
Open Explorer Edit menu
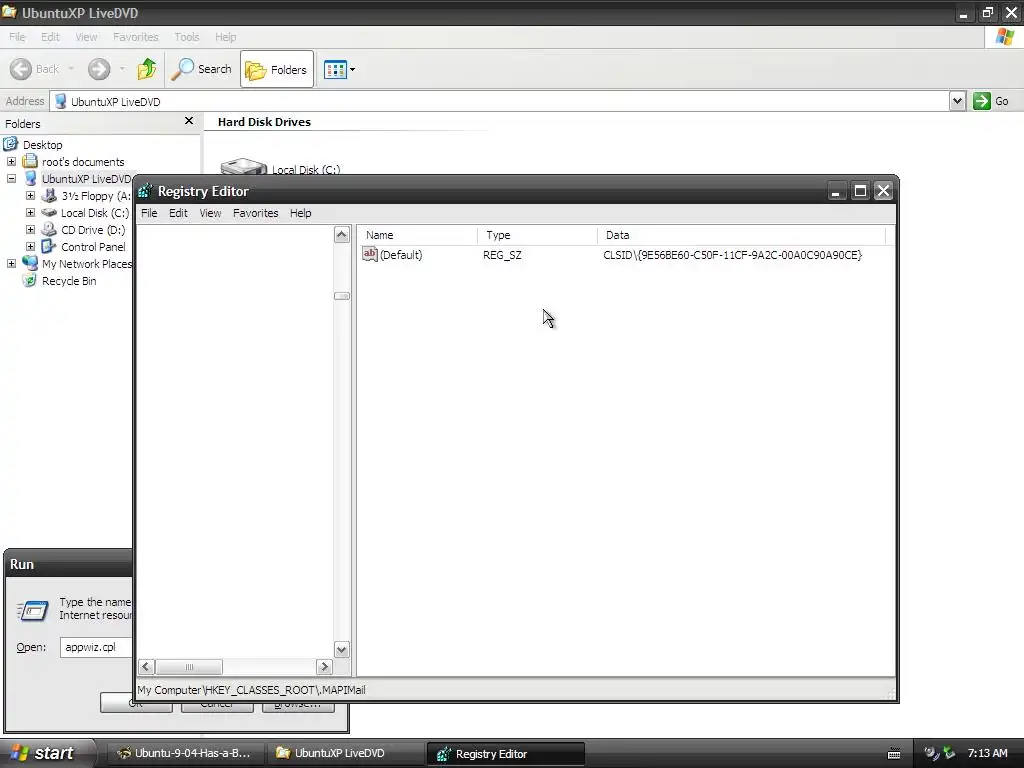pyautogui.click(x=50, y=37)
